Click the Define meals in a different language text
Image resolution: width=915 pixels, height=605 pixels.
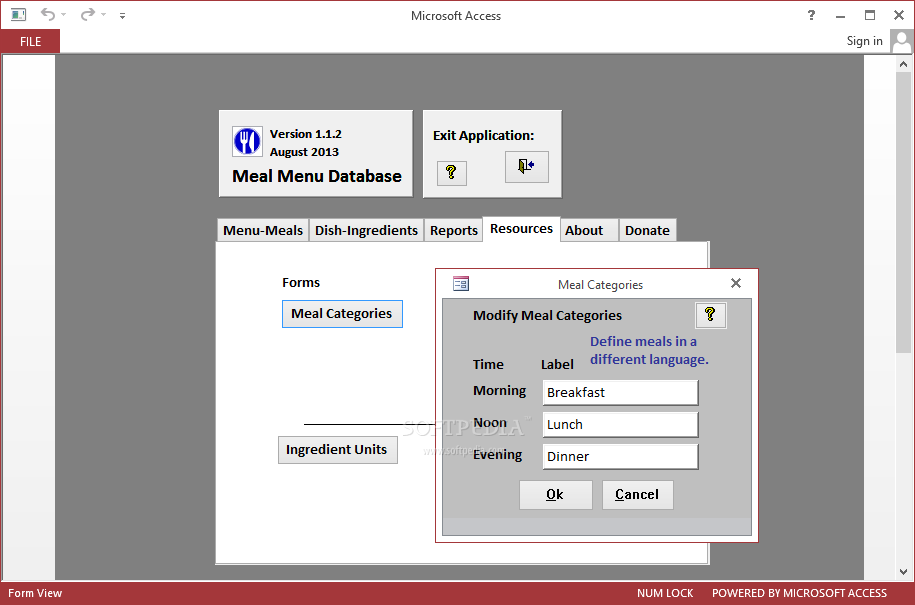649,351
